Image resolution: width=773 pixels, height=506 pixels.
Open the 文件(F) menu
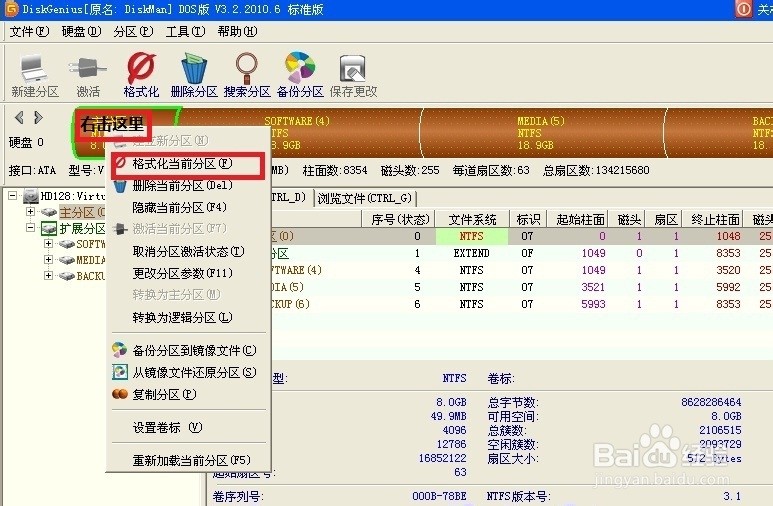30,32
